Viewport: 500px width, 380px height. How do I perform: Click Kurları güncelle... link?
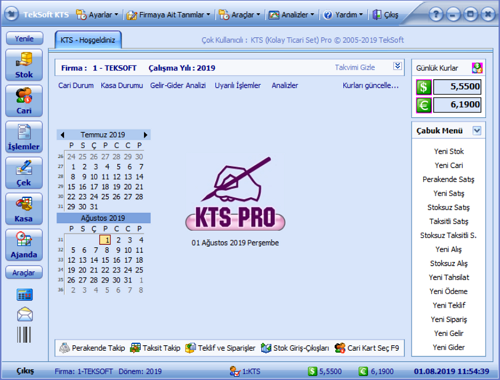coord(370,86)
